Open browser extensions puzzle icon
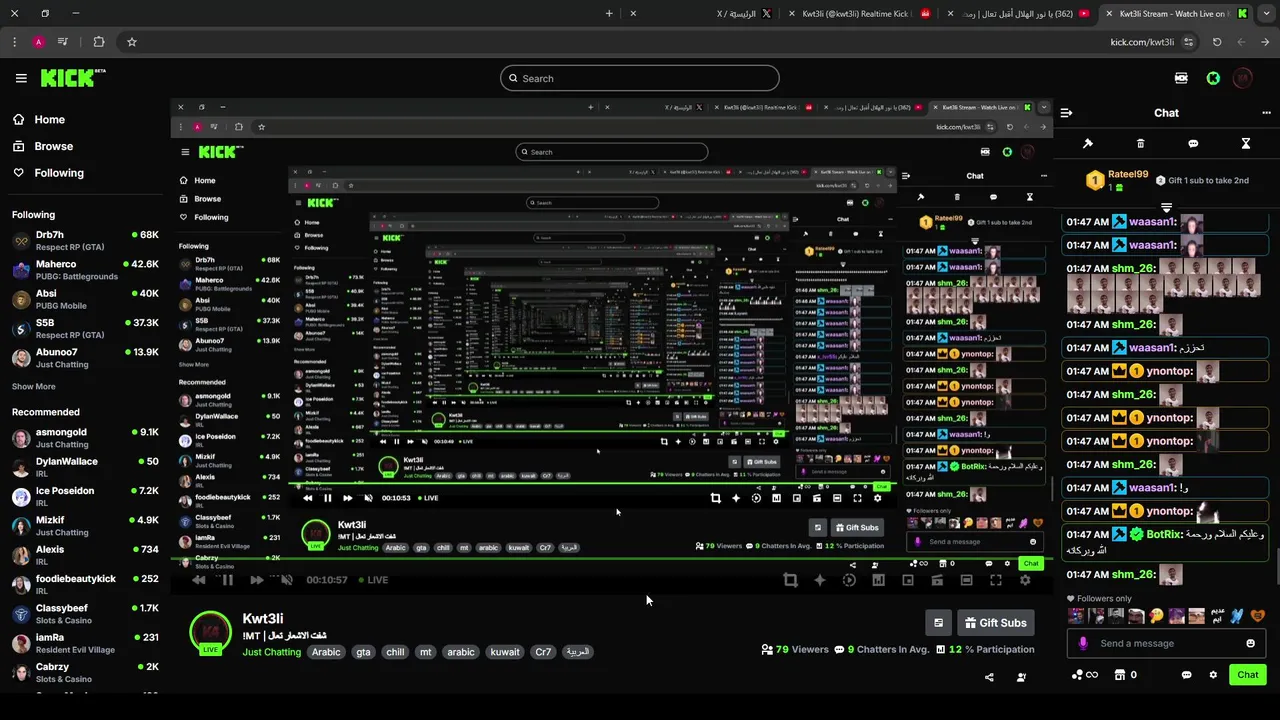The image size is (1280, 720). click(x=98, y=42)
